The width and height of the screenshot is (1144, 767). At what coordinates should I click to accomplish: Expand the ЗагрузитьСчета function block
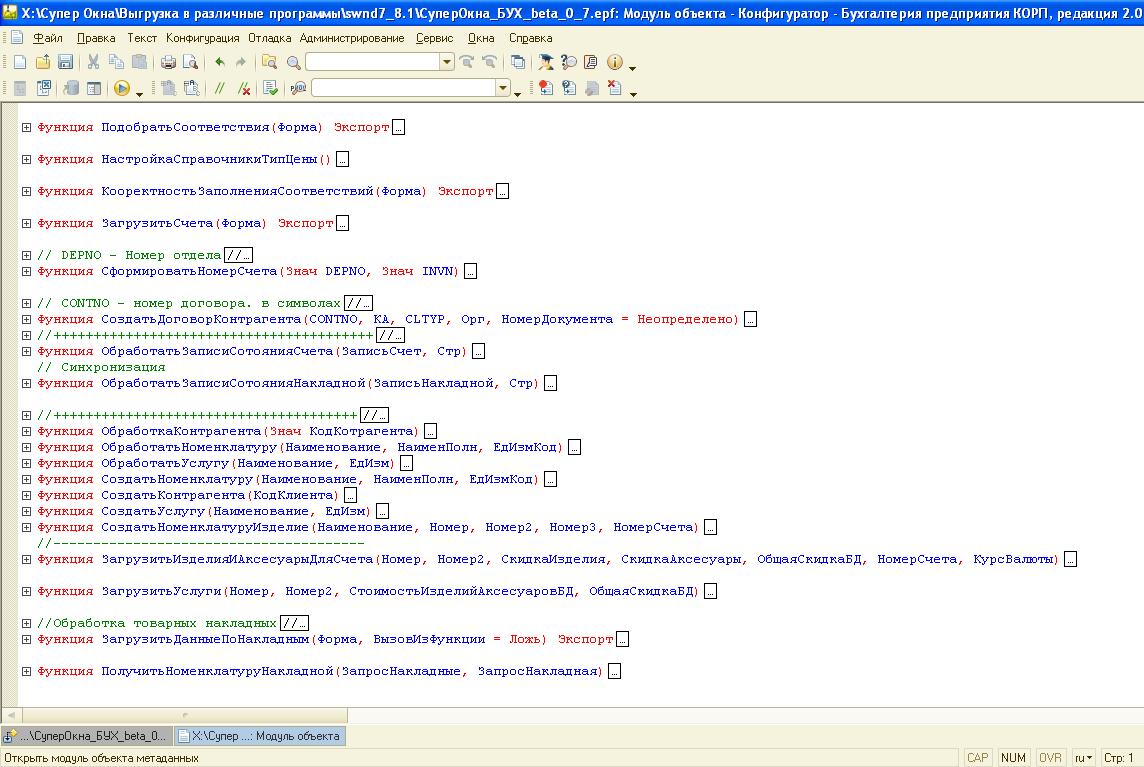tap(27, 223)
